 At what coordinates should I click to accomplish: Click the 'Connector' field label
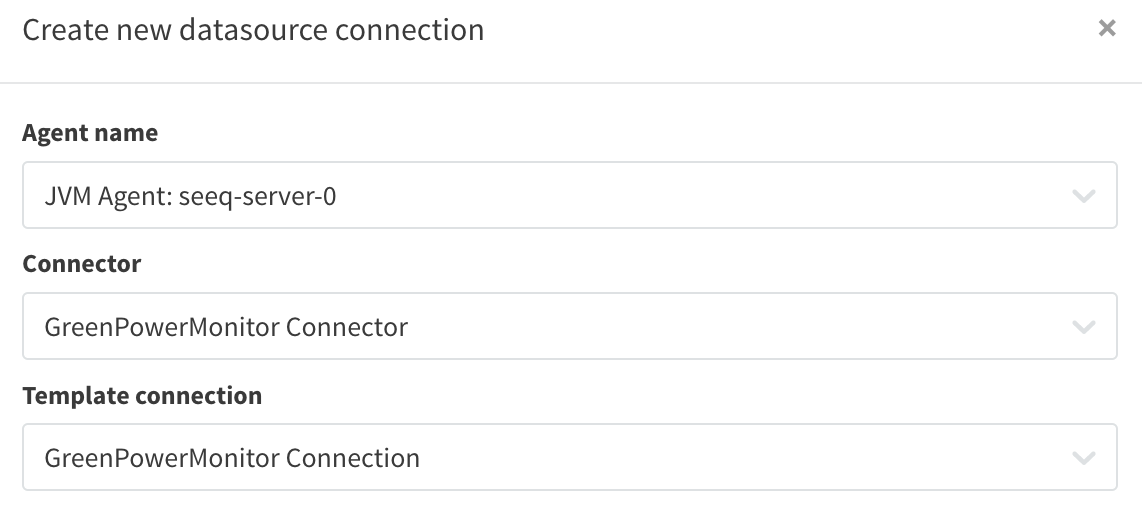(x=82, y=263)
